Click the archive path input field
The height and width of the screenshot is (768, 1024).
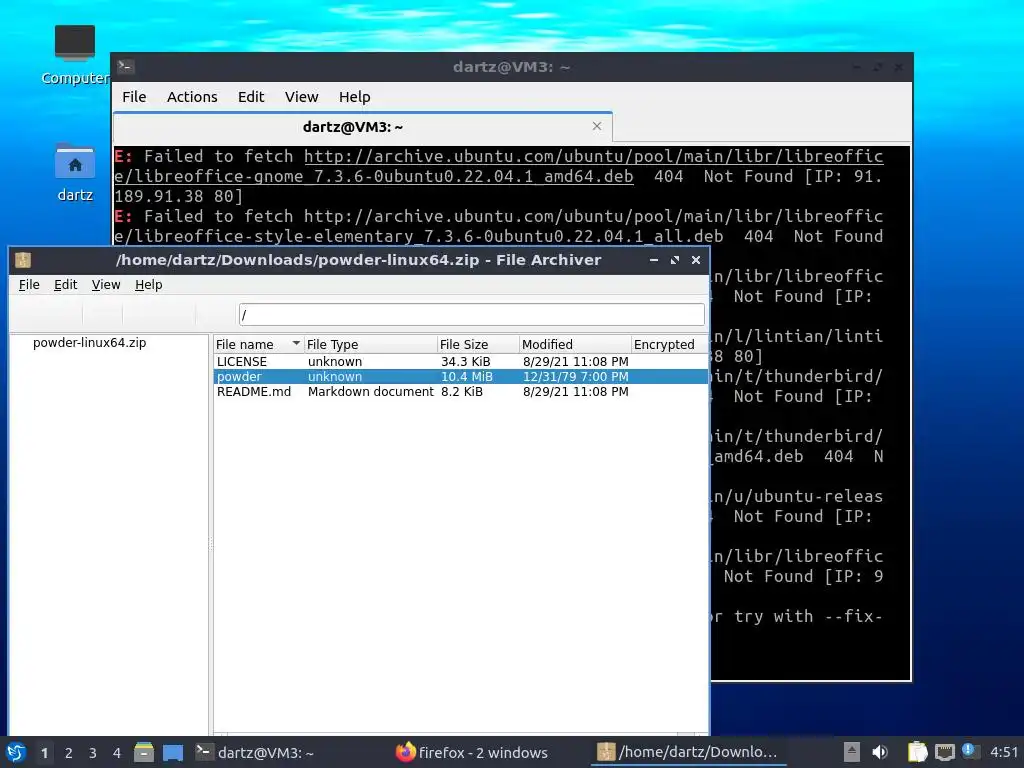pyautogui.click(x=472, y=315)
